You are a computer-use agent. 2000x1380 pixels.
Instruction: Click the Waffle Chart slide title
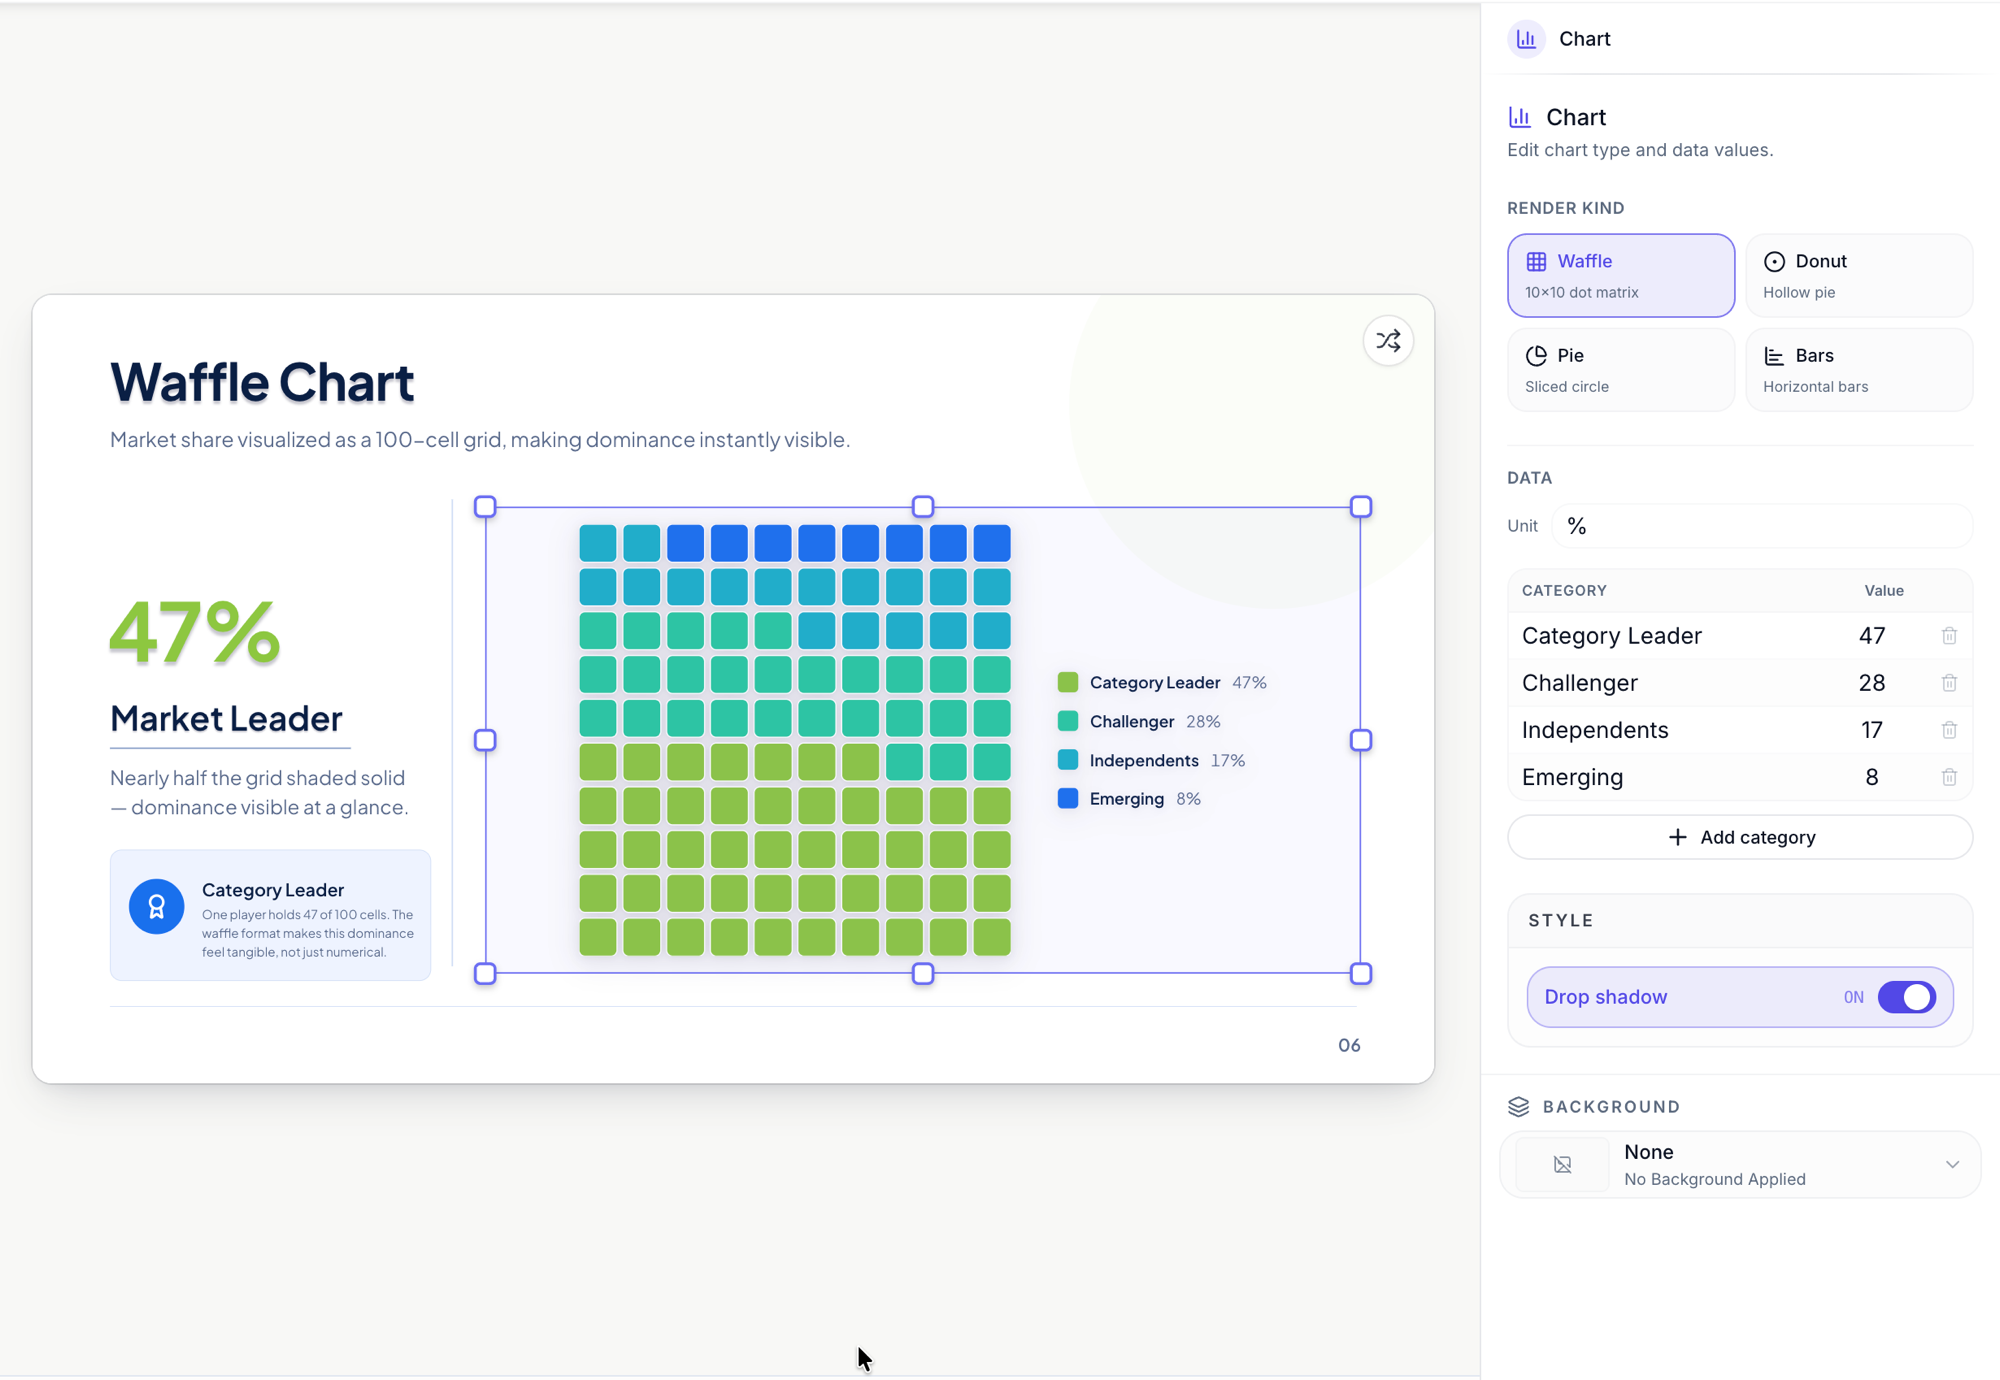(x=262, y=382)
